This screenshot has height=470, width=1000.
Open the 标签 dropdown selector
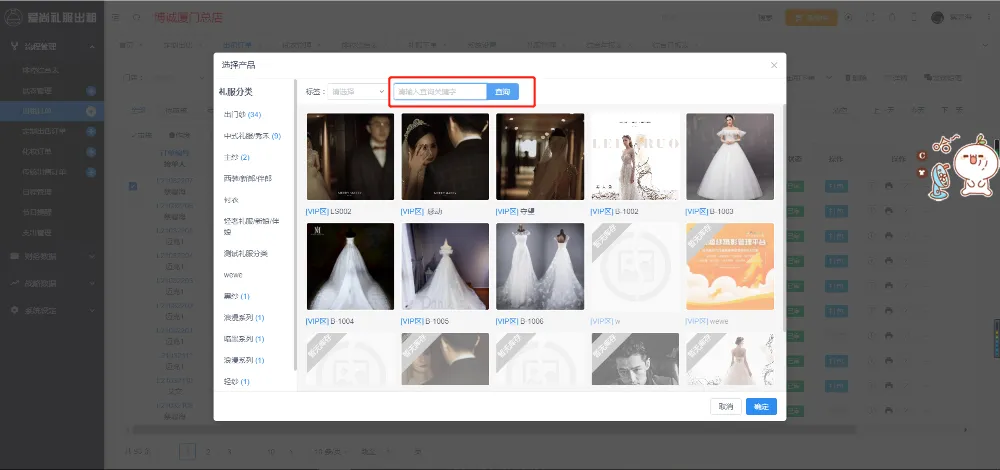tap(357, 92)
